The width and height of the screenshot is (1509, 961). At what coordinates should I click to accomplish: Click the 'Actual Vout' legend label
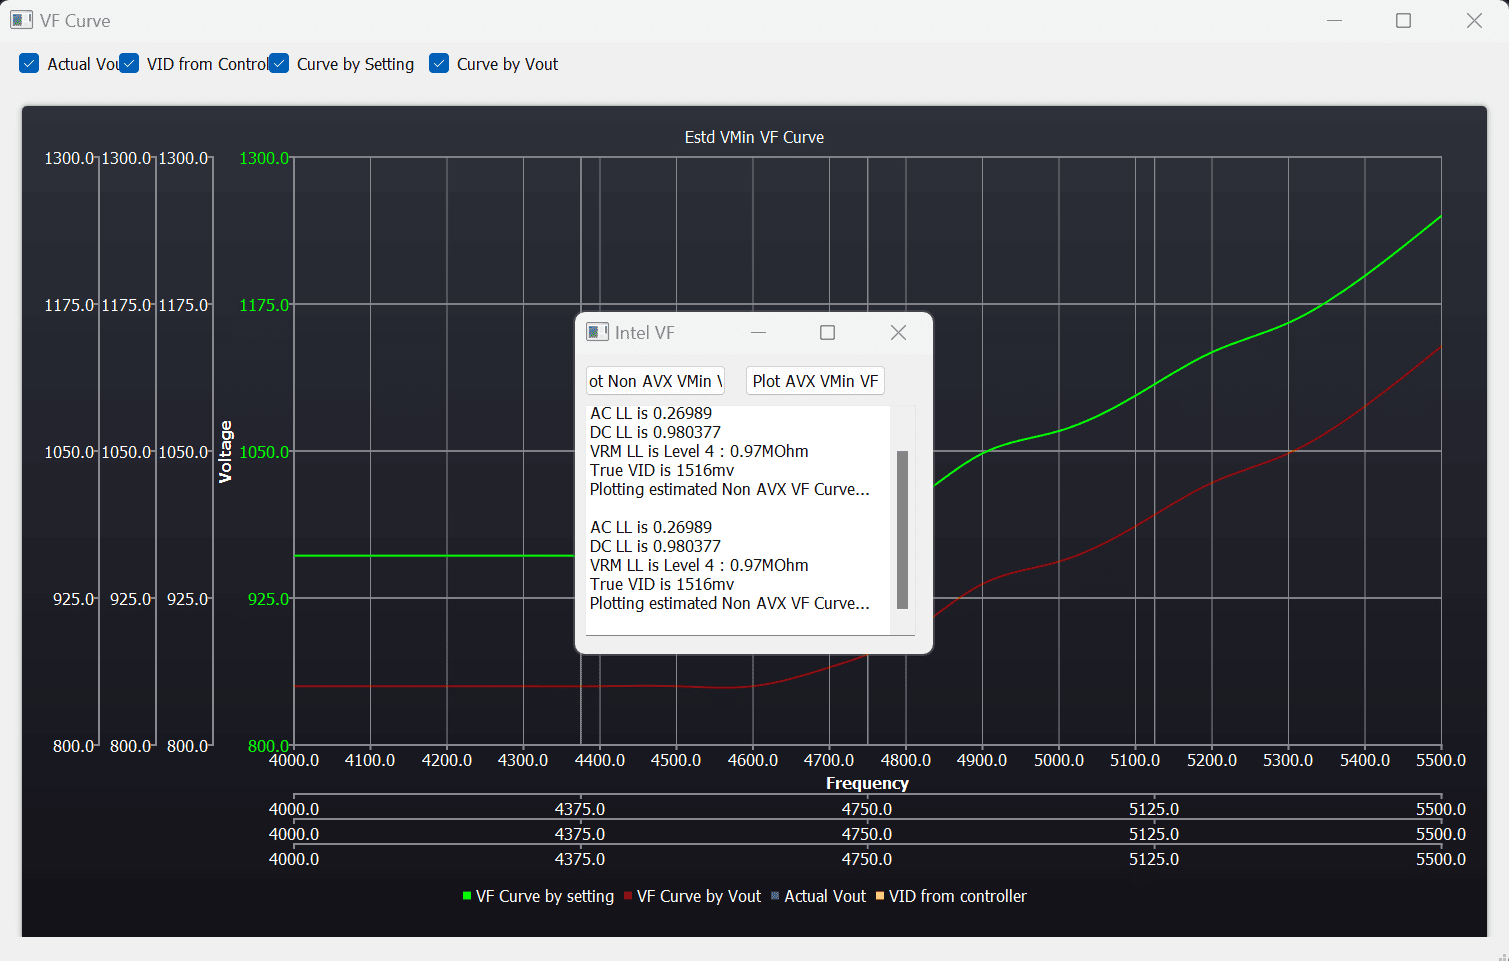pos(825,896)
